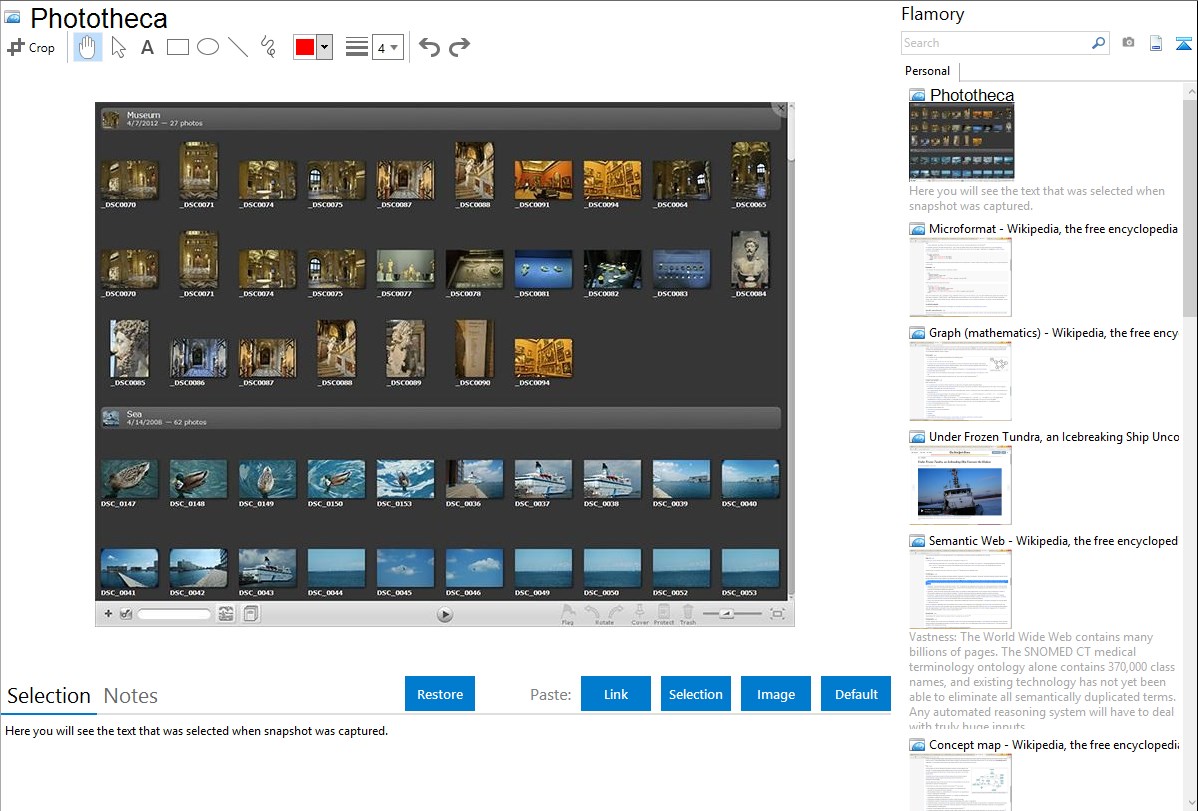Select the Crop tool
This screenshot has height=811, width=1198.
pos(31,47)
